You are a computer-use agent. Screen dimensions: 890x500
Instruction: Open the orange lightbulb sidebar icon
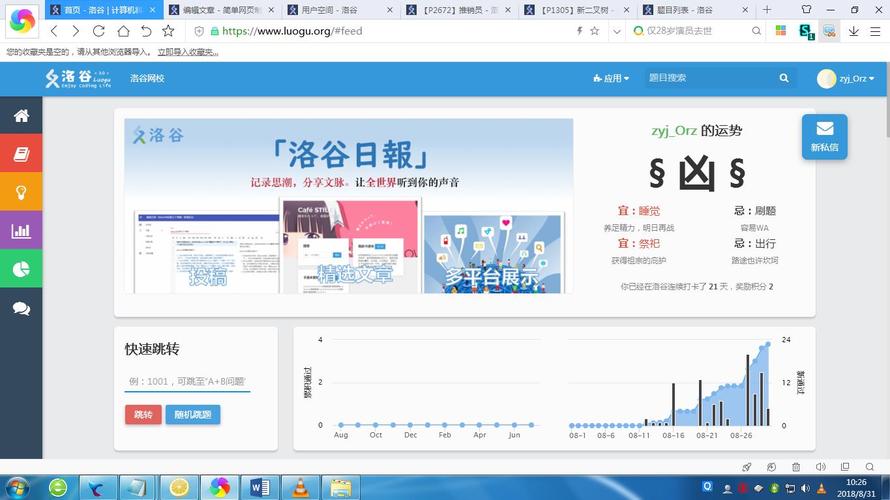[x=21, y=192]
